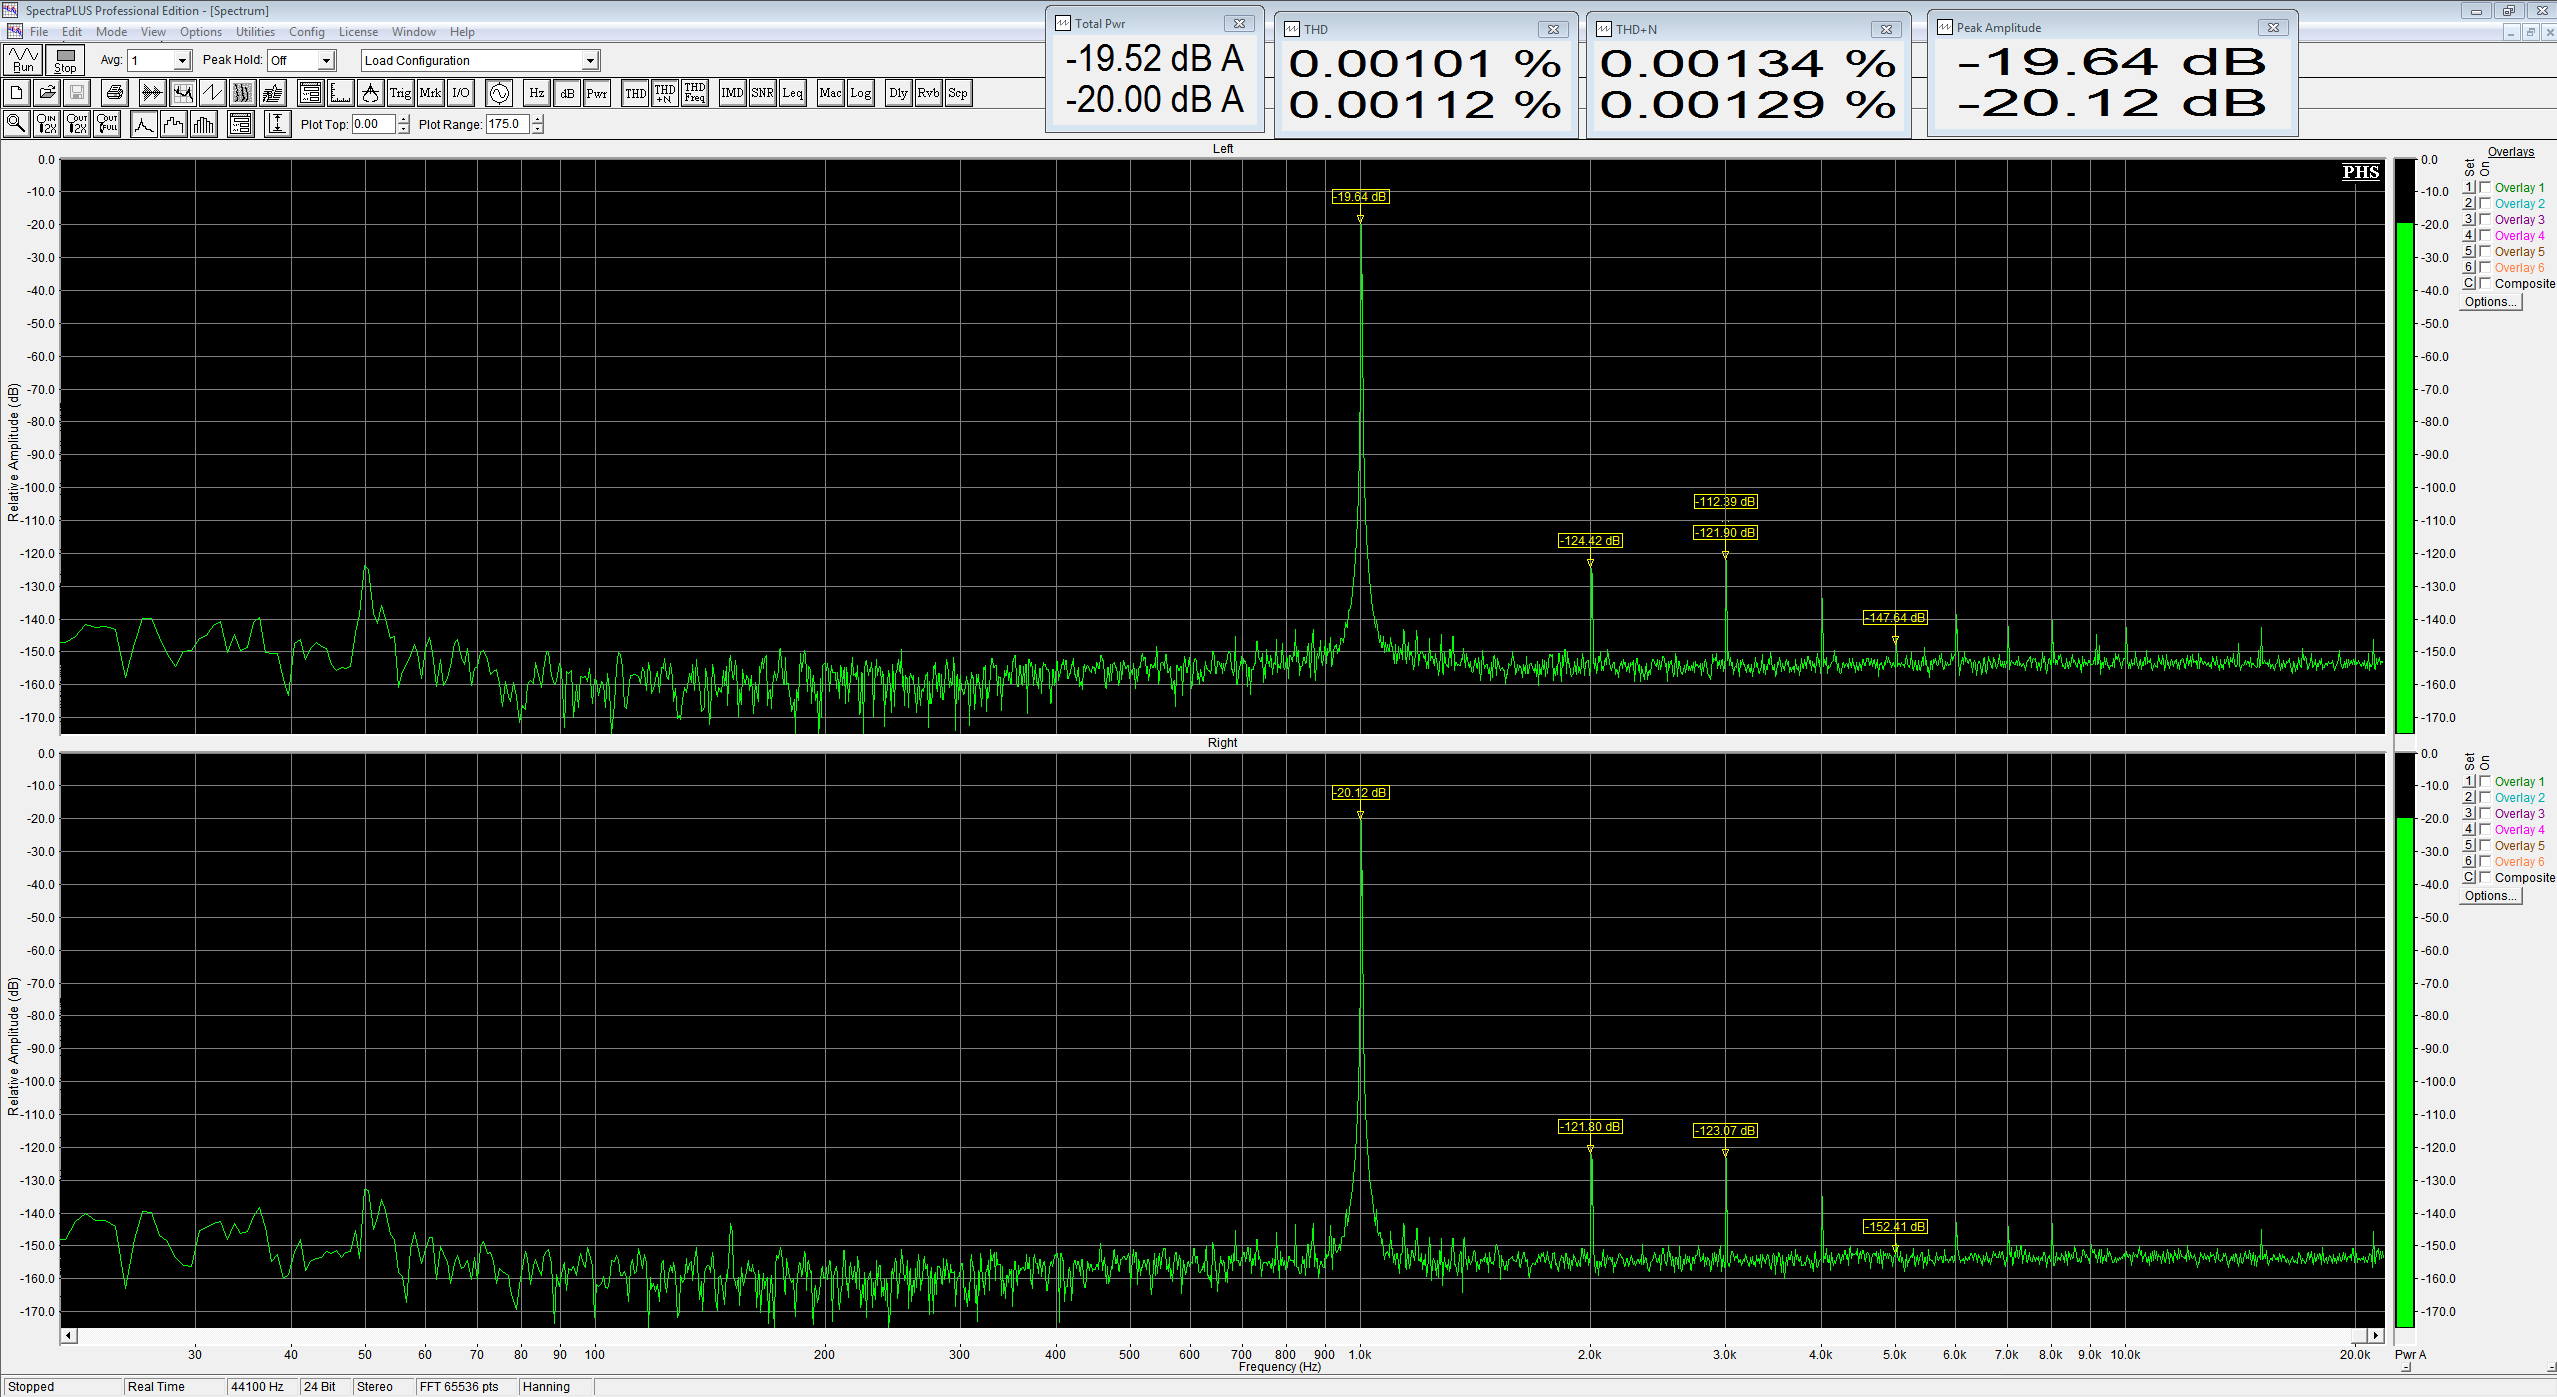The height and width of the screenshot is (1397, 2557).
Task: Open the Options menu
Action: coord(201,32)
